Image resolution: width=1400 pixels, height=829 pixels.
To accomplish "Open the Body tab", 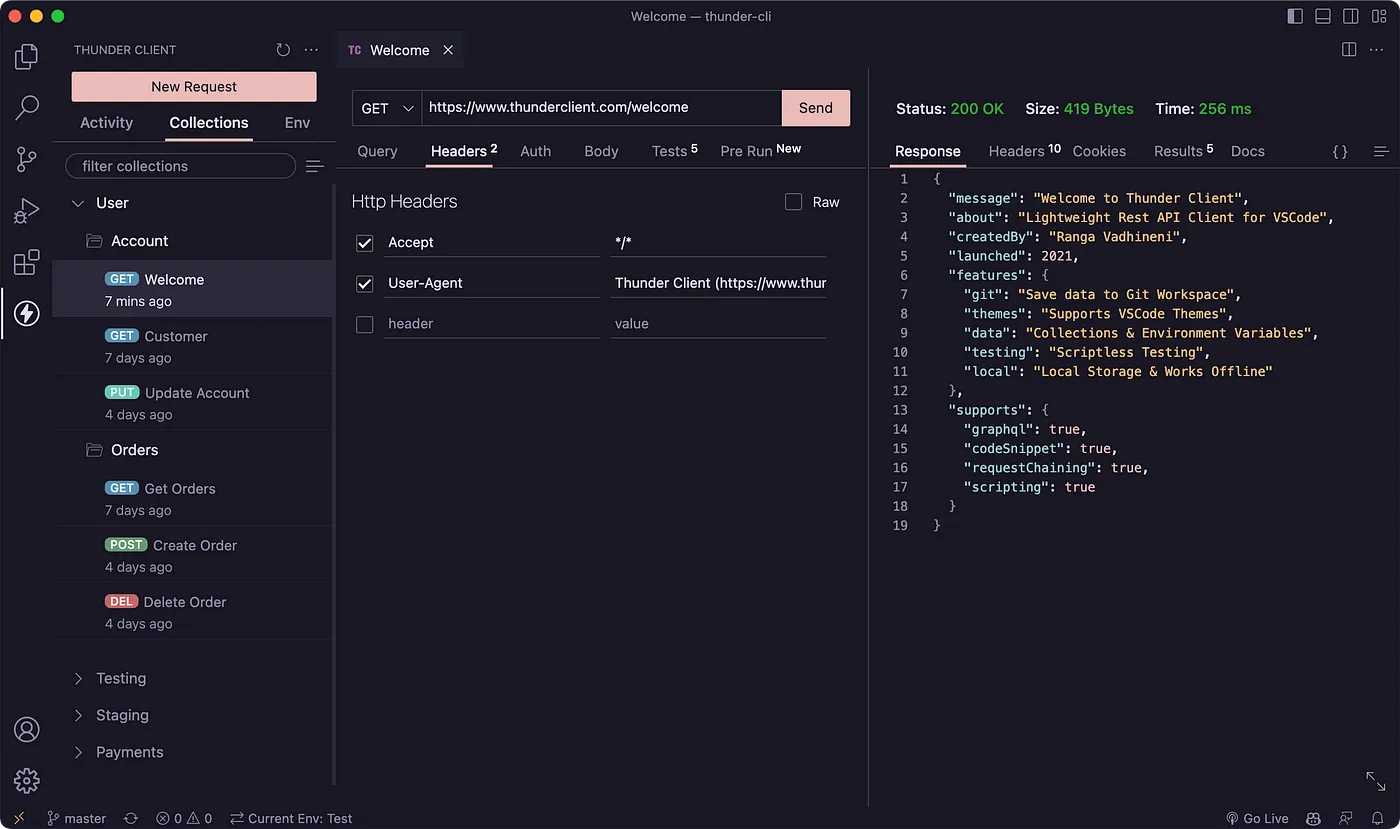I will [x=601, y=151].
